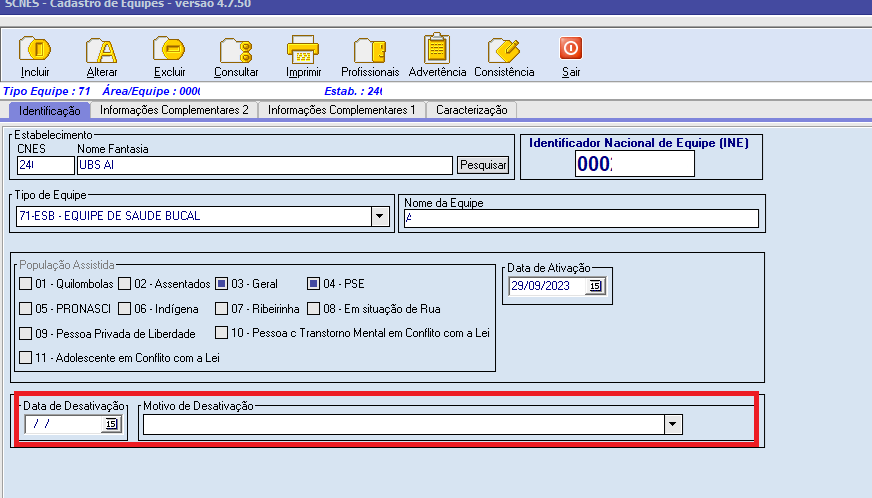Click the Nome da Equipe field
Image resolution: width=872 pixels, height=498 pixels.
coord(580,218)
